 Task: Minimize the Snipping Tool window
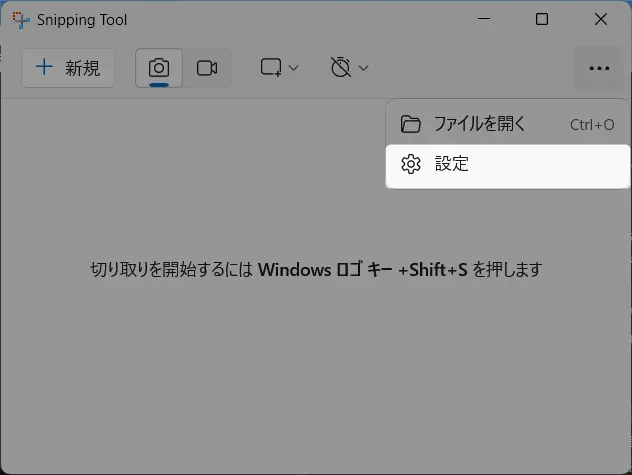click(x=484, y=19)
